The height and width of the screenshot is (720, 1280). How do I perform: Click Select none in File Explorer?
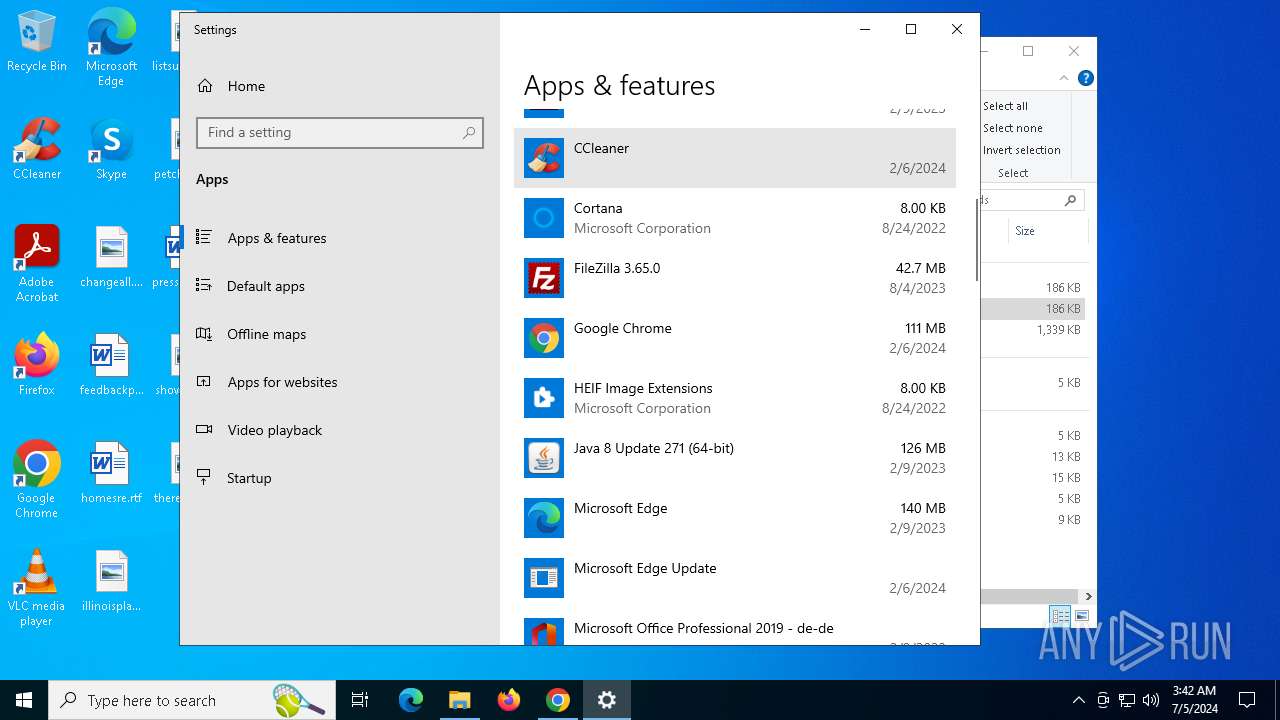(1012, 128)
